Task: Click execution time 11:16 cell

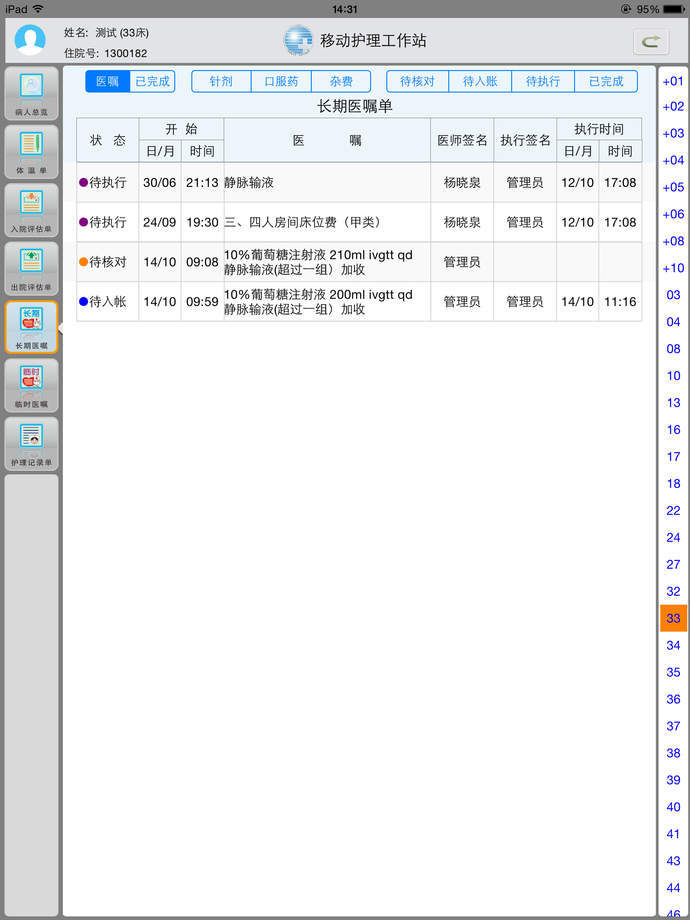Action: pos(620,302)
